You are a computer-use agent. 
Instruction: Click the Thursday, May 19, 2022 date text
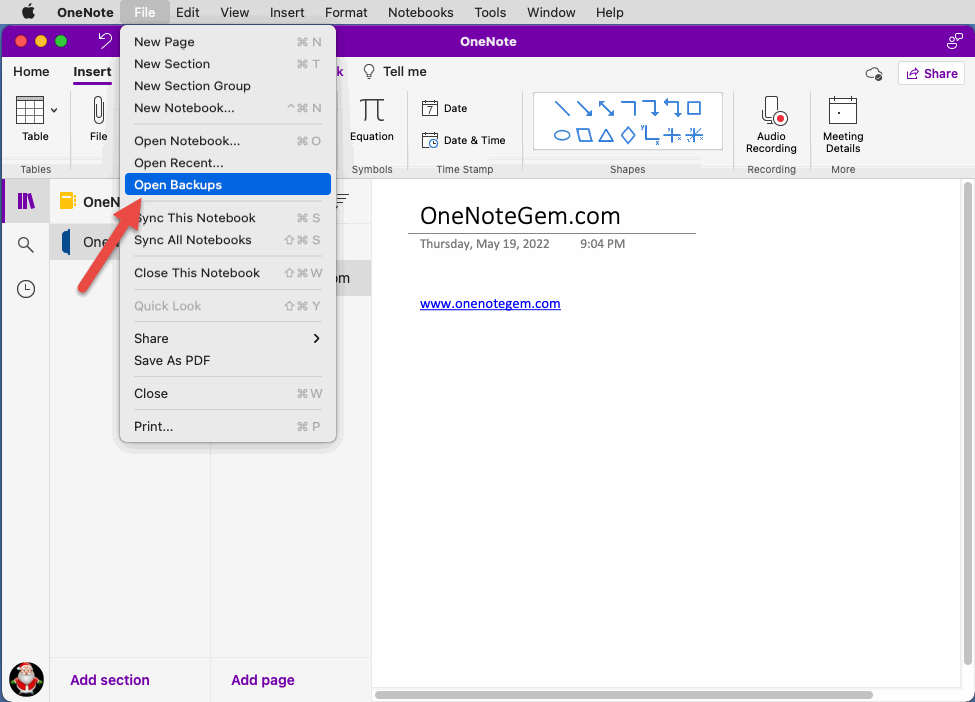484,244
